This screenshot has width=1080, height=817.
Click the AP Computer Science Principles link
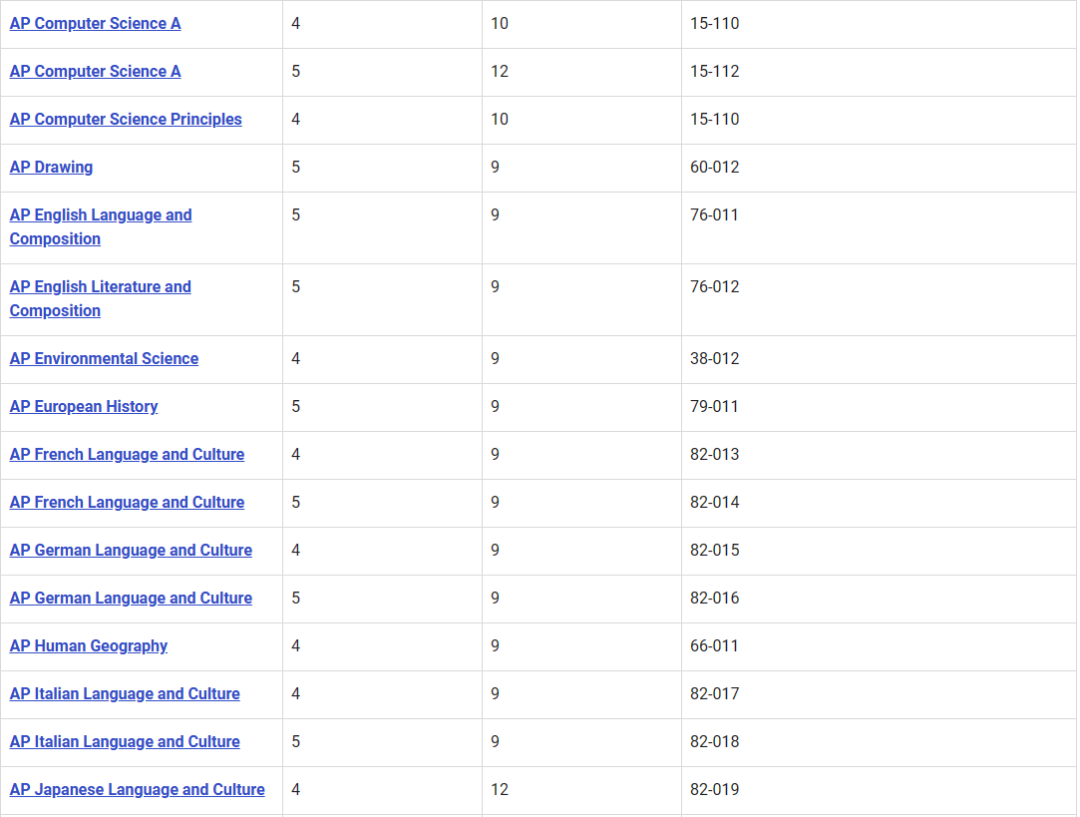(x=126, y=119)
